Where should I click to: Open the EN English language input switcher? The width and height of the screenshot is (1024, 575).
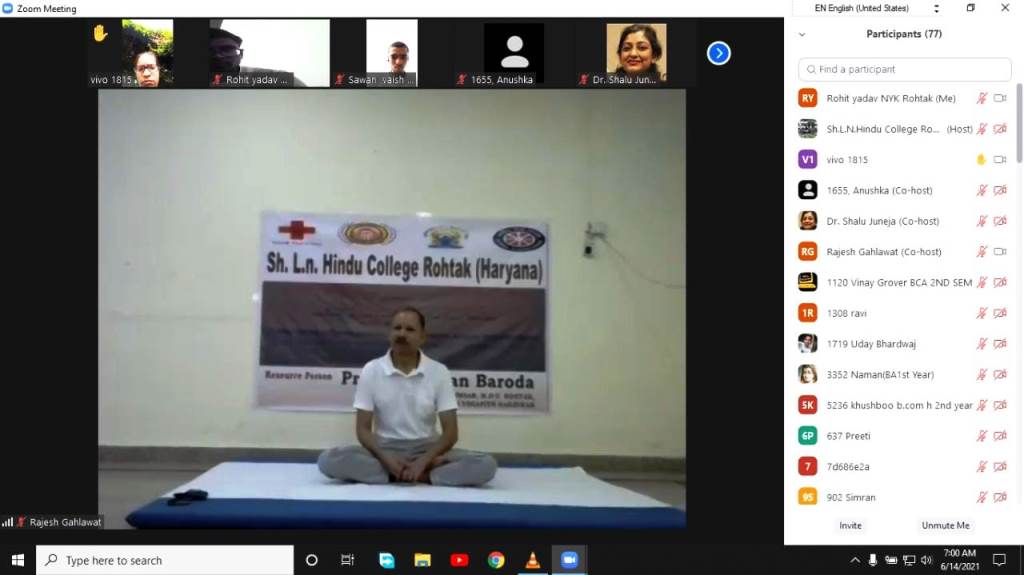[861, 8]
